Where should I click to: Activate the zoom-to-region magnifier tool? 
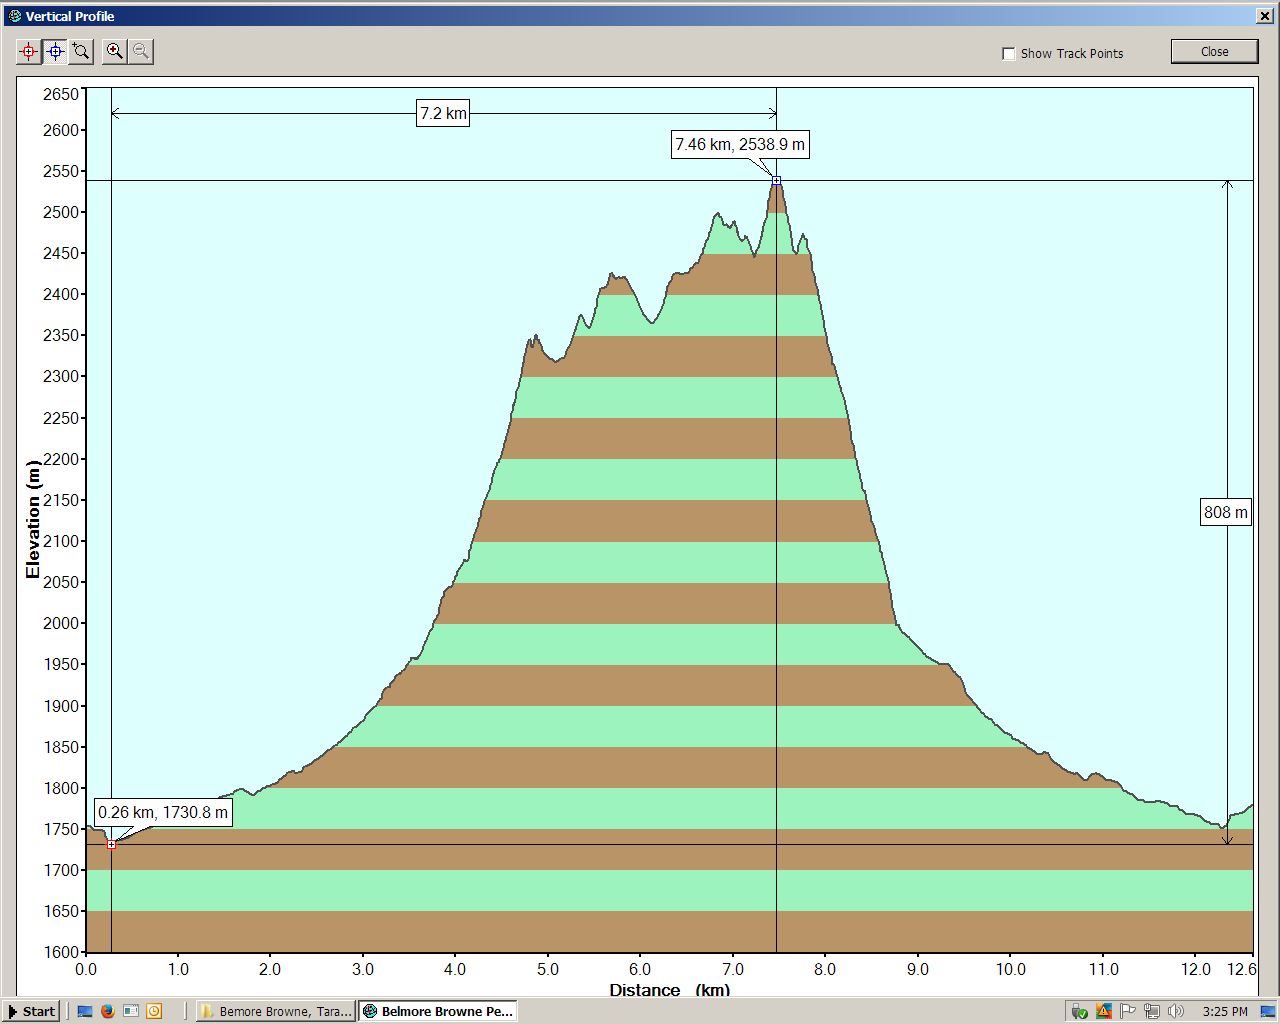coord(81,51)
